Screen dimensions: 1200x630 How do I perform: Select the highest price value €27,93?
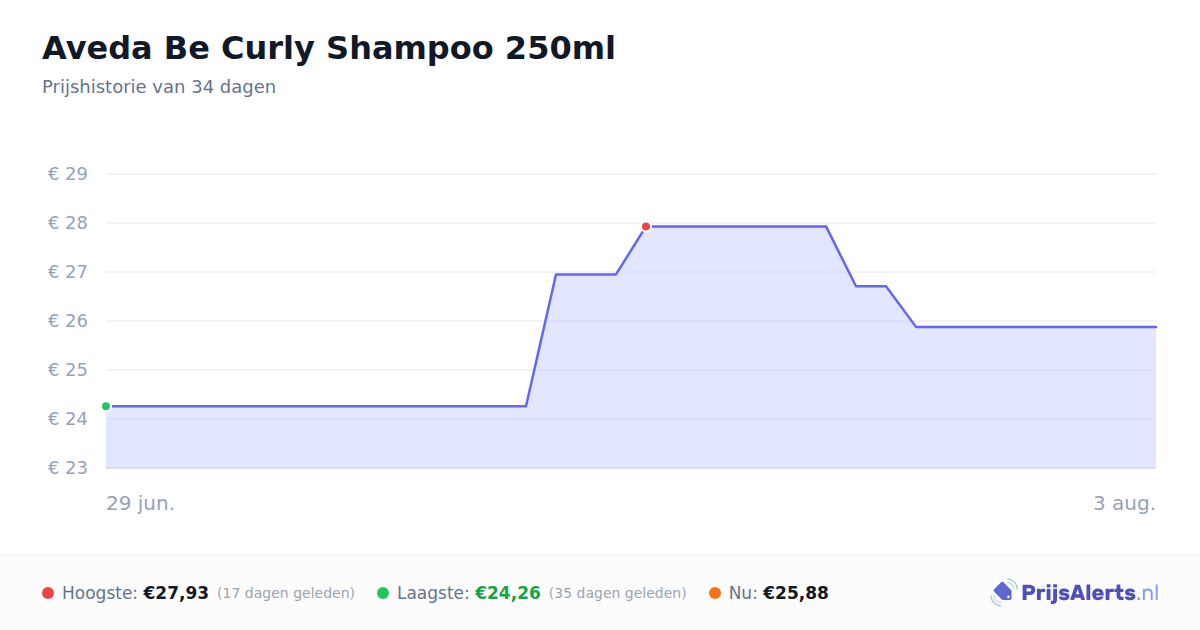point(176,594)
